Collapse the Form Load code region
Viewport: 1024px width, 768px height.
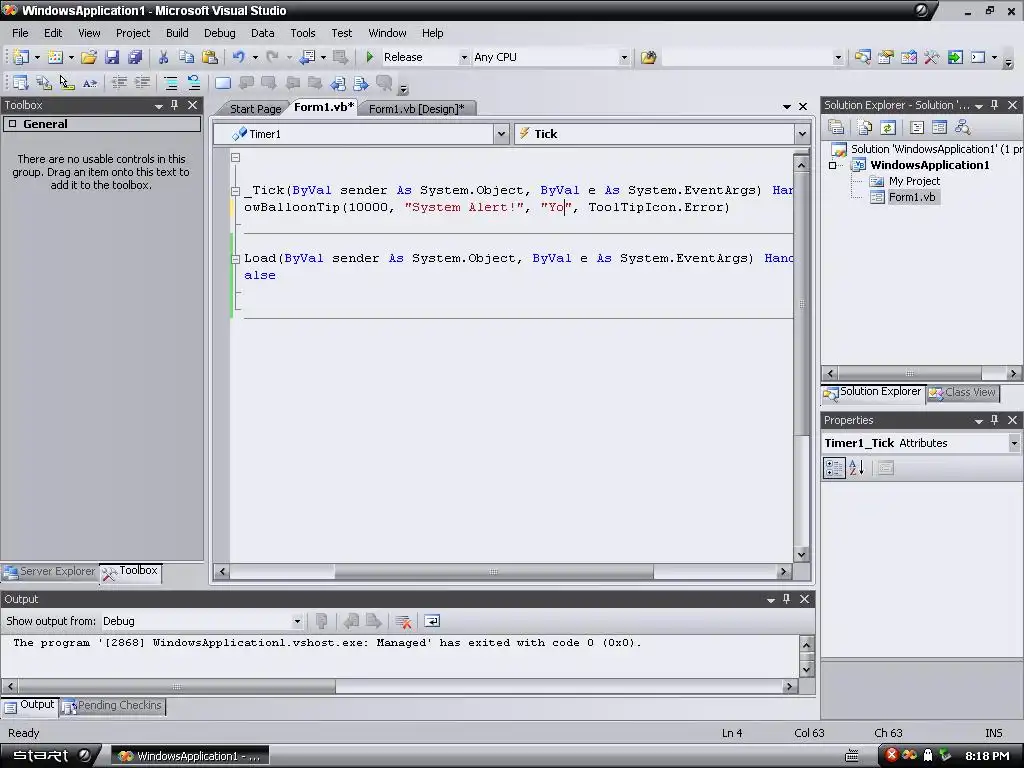click(235, 259)
